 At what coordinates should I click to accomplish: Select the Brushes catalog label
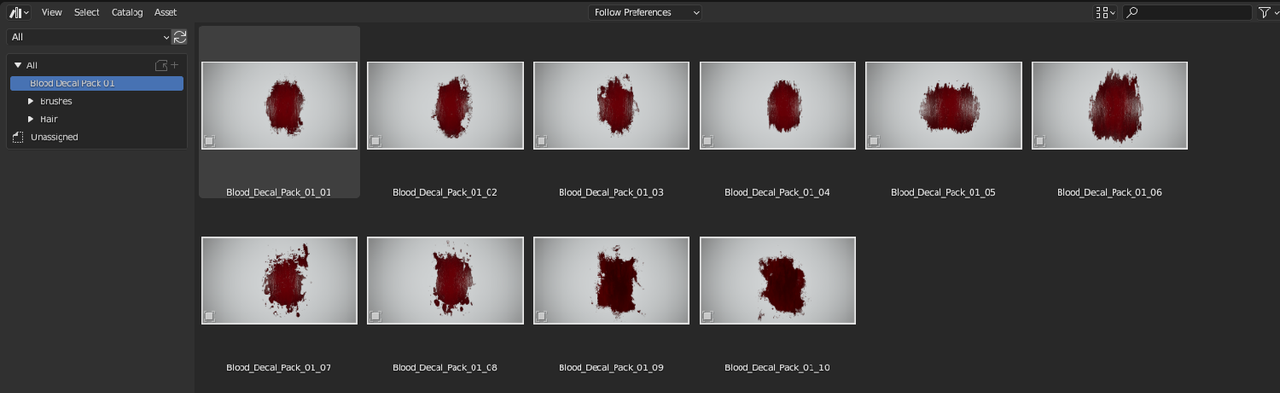pos(56,101)
